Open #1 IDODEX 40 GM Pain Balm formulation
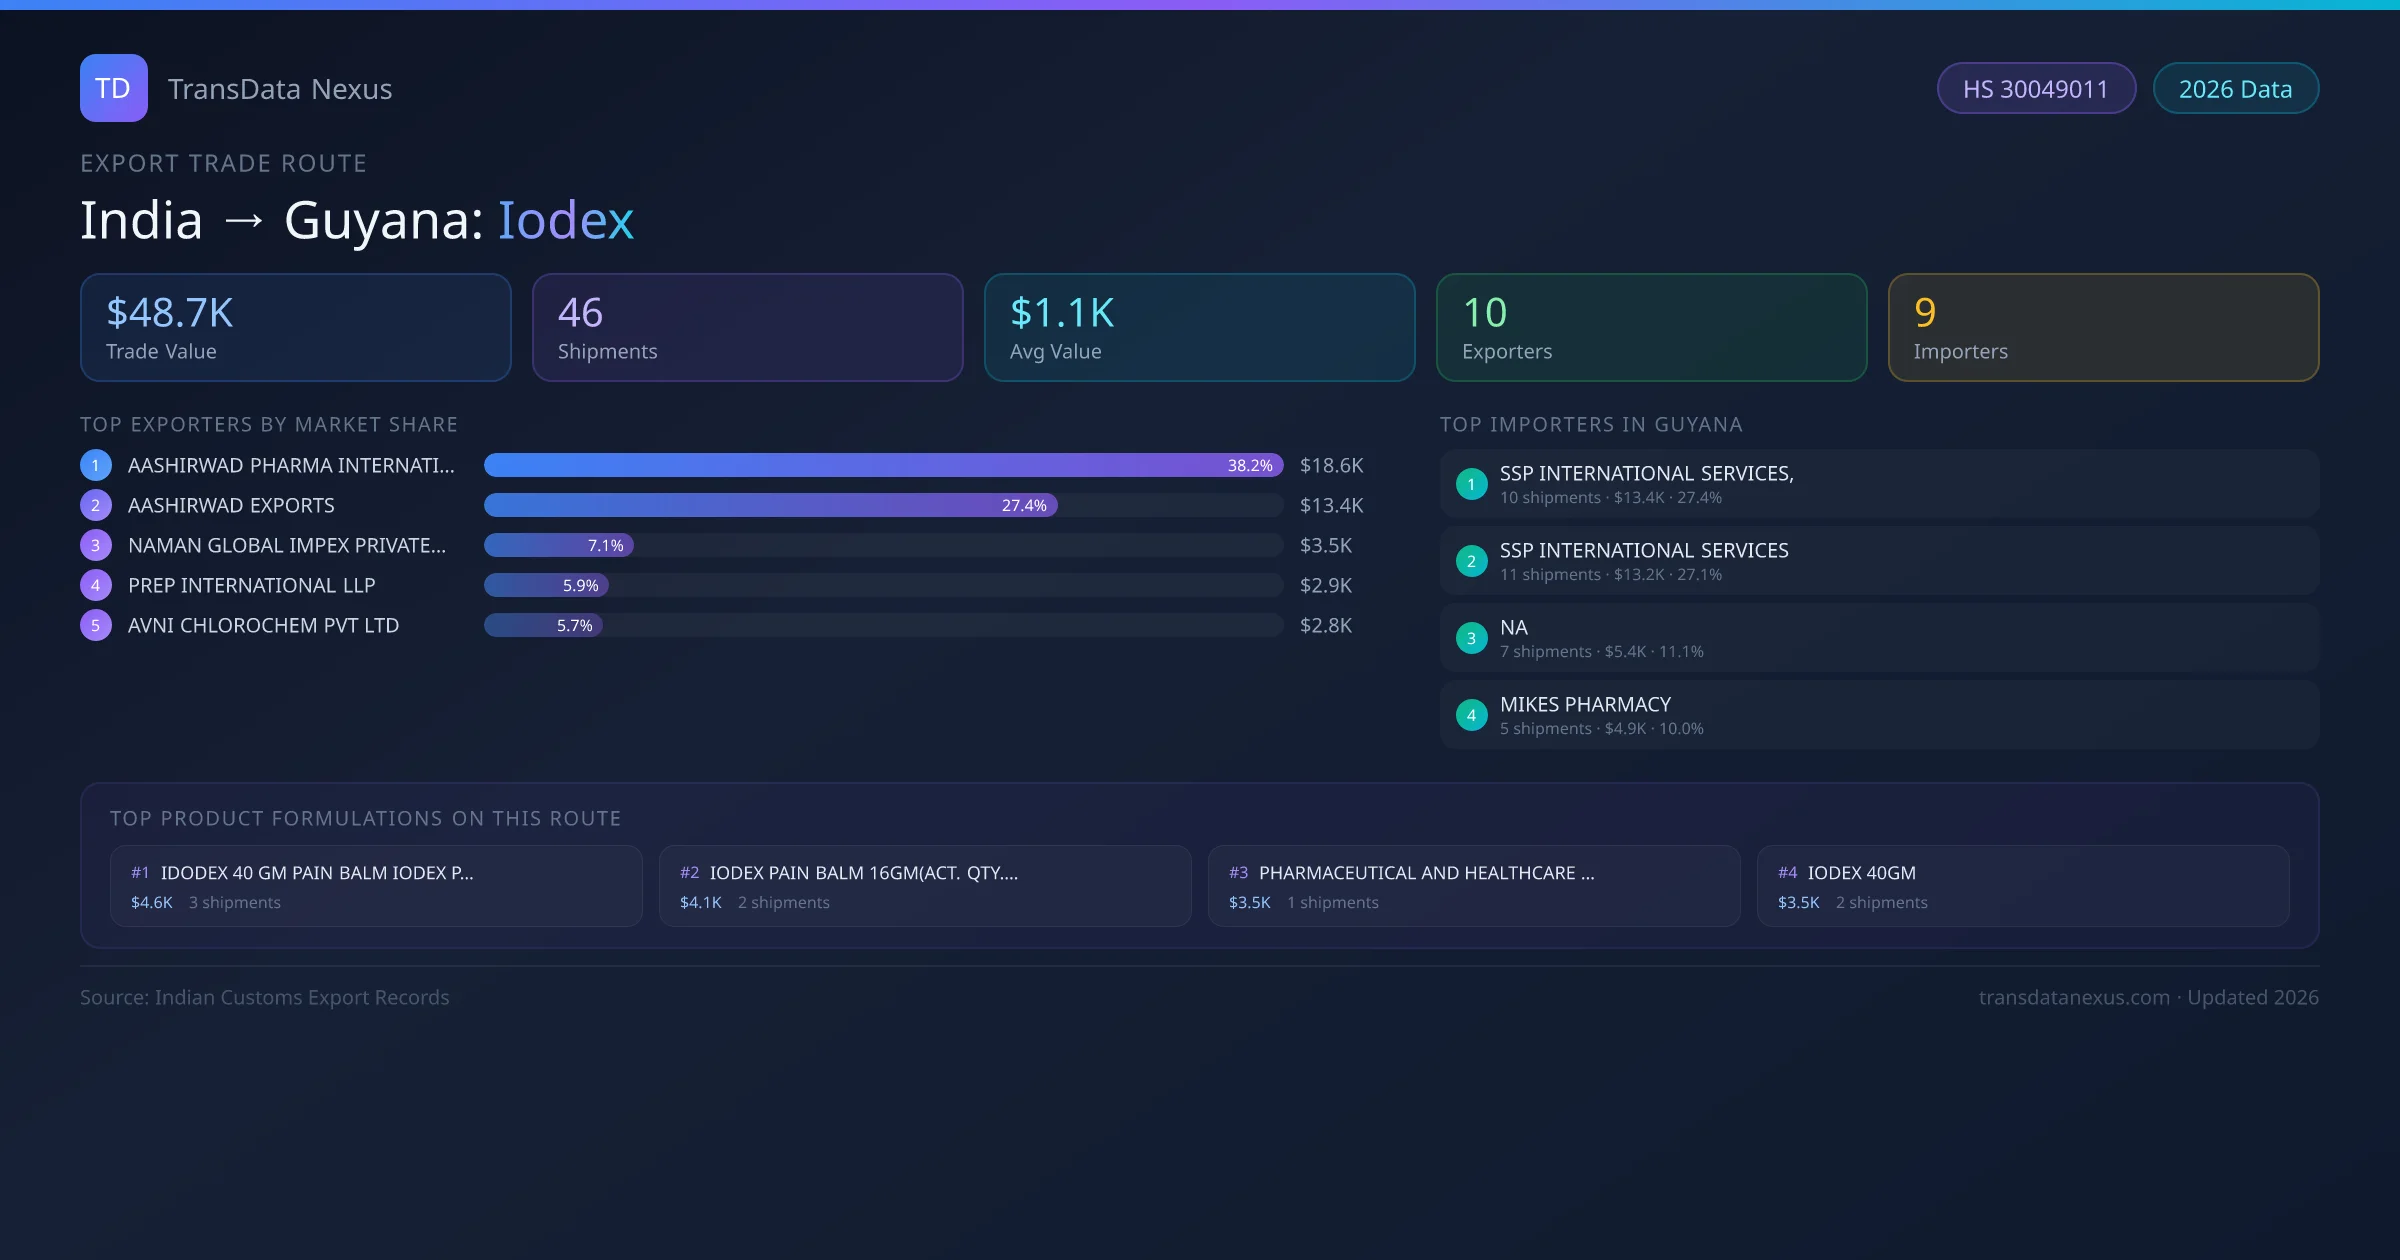 point(376,886)
